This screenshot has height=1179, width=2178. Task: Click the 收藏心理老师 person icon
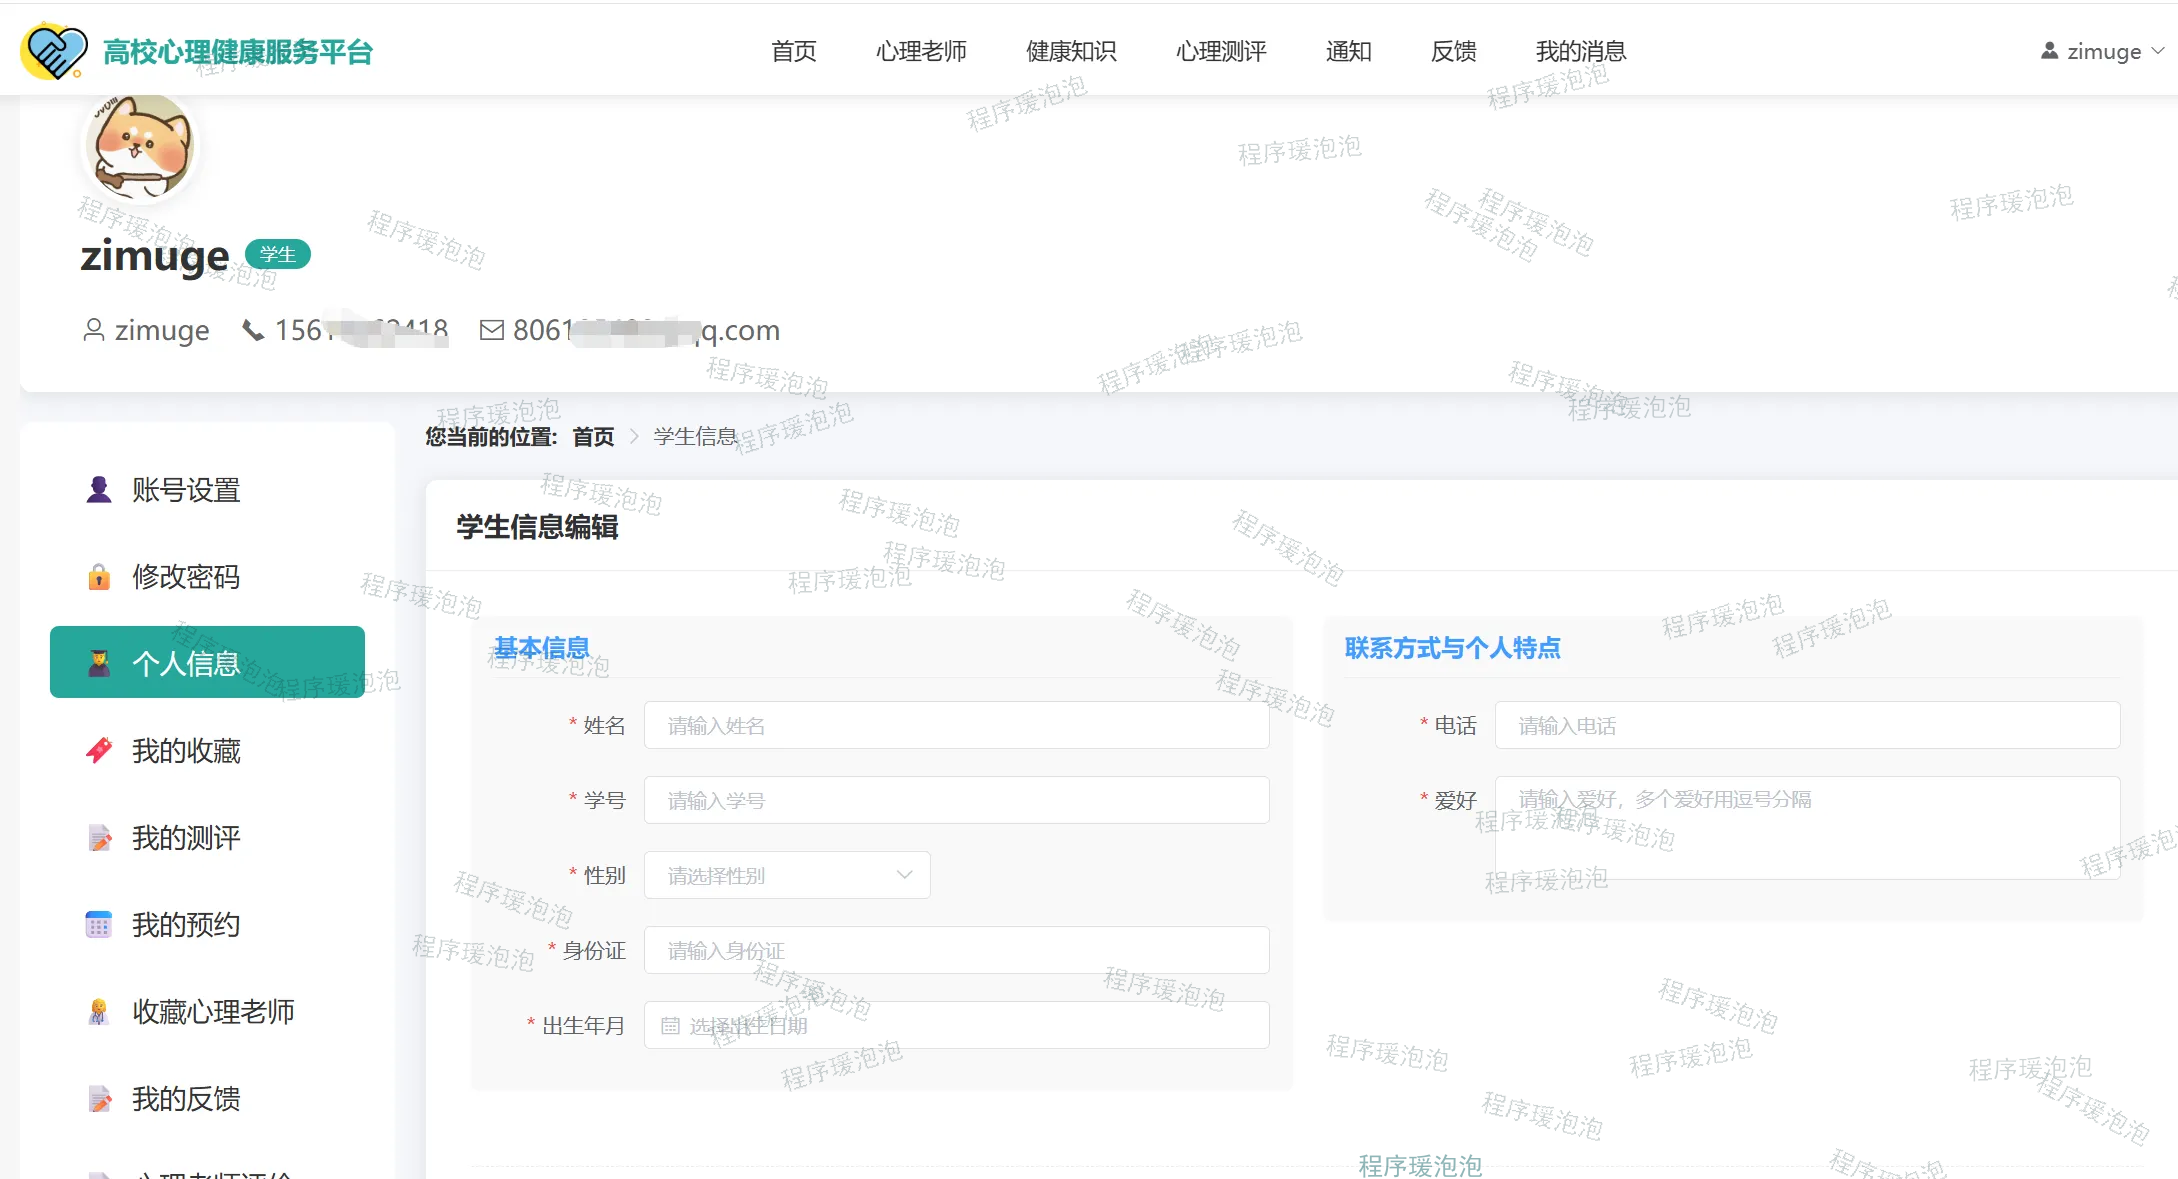99,1012
